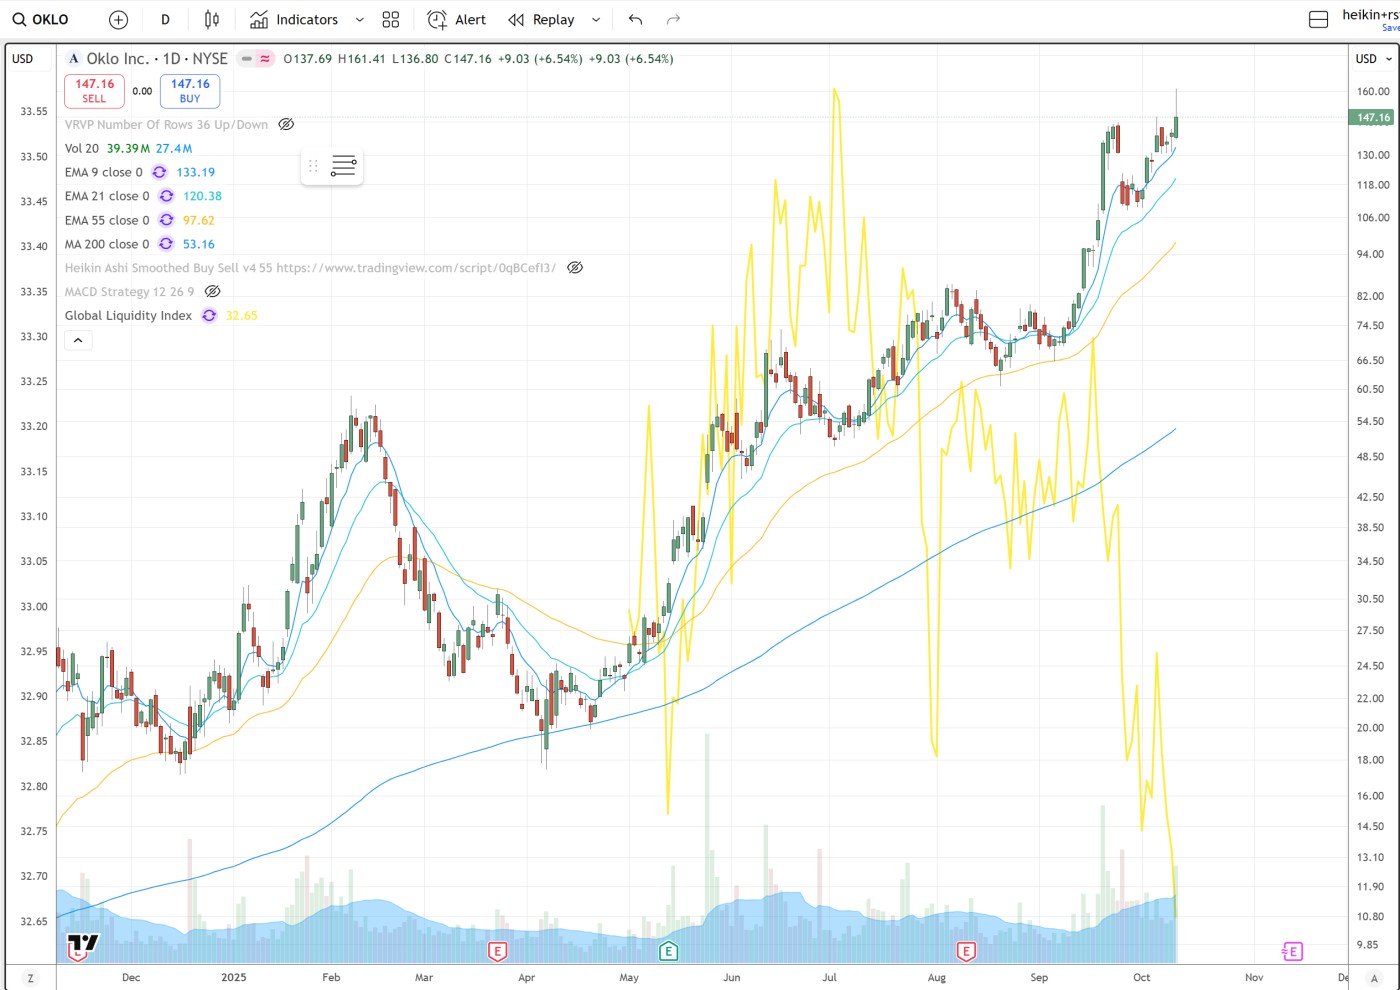
Task: Click the undo arrow in the toolbar
Action: [635, 20]
